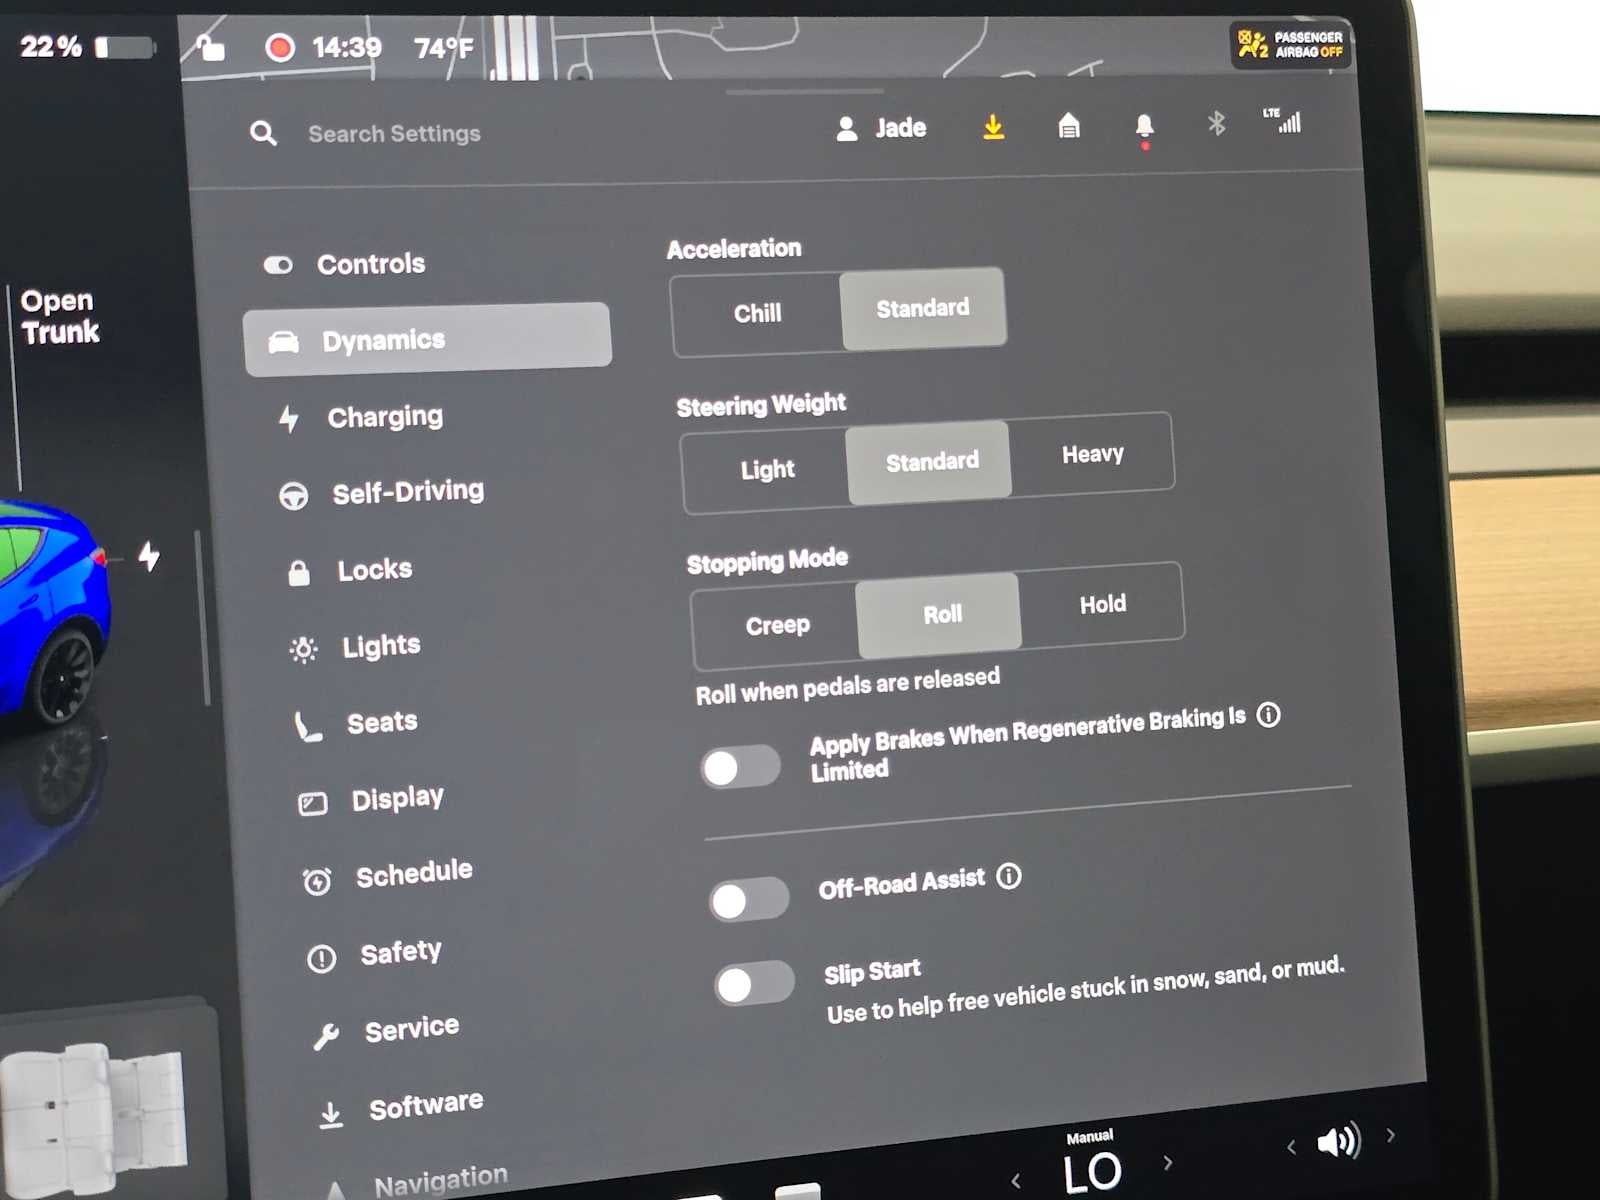Show info about regenerative braking brakes option

1268,715
